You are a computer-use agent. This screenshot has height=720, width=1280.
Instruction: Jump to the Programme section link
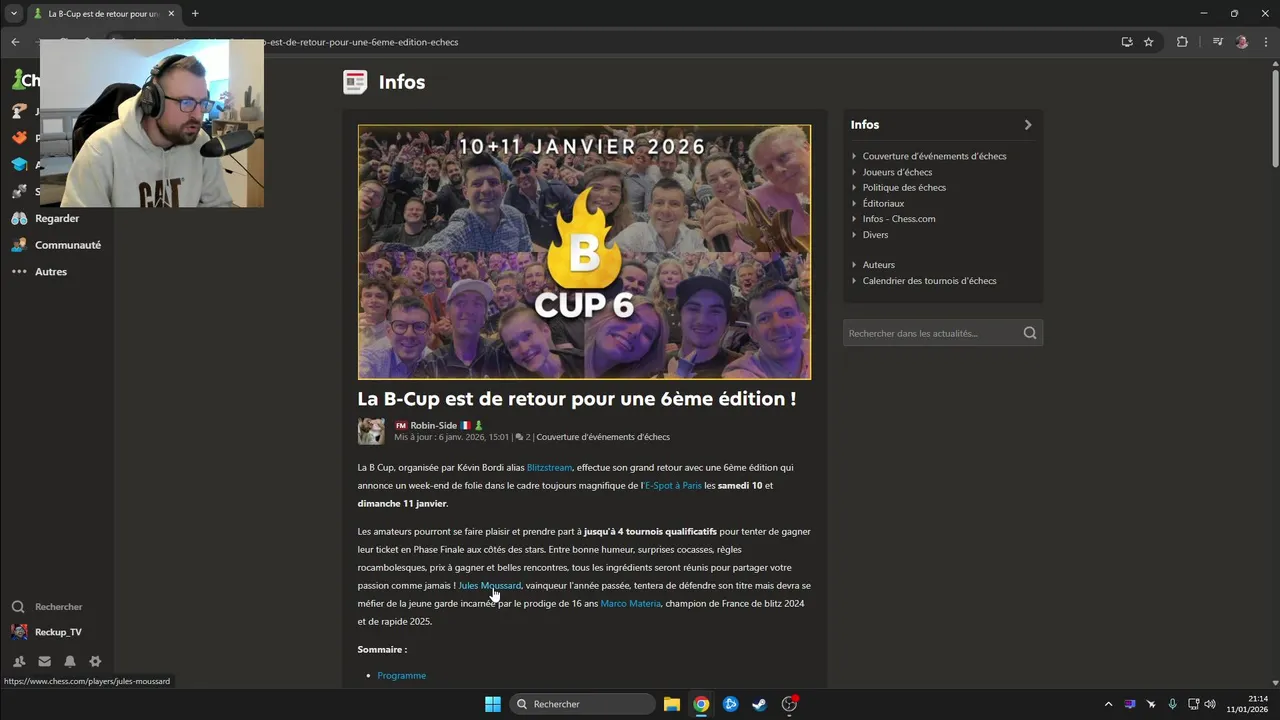[x=402, y=675]
